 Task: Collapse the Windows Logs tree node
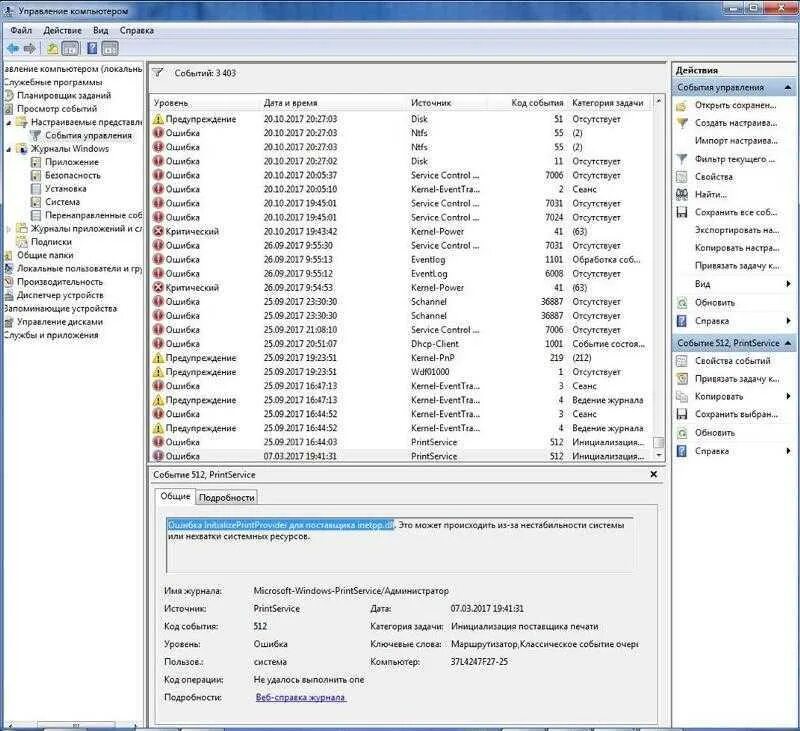[9, 149]
